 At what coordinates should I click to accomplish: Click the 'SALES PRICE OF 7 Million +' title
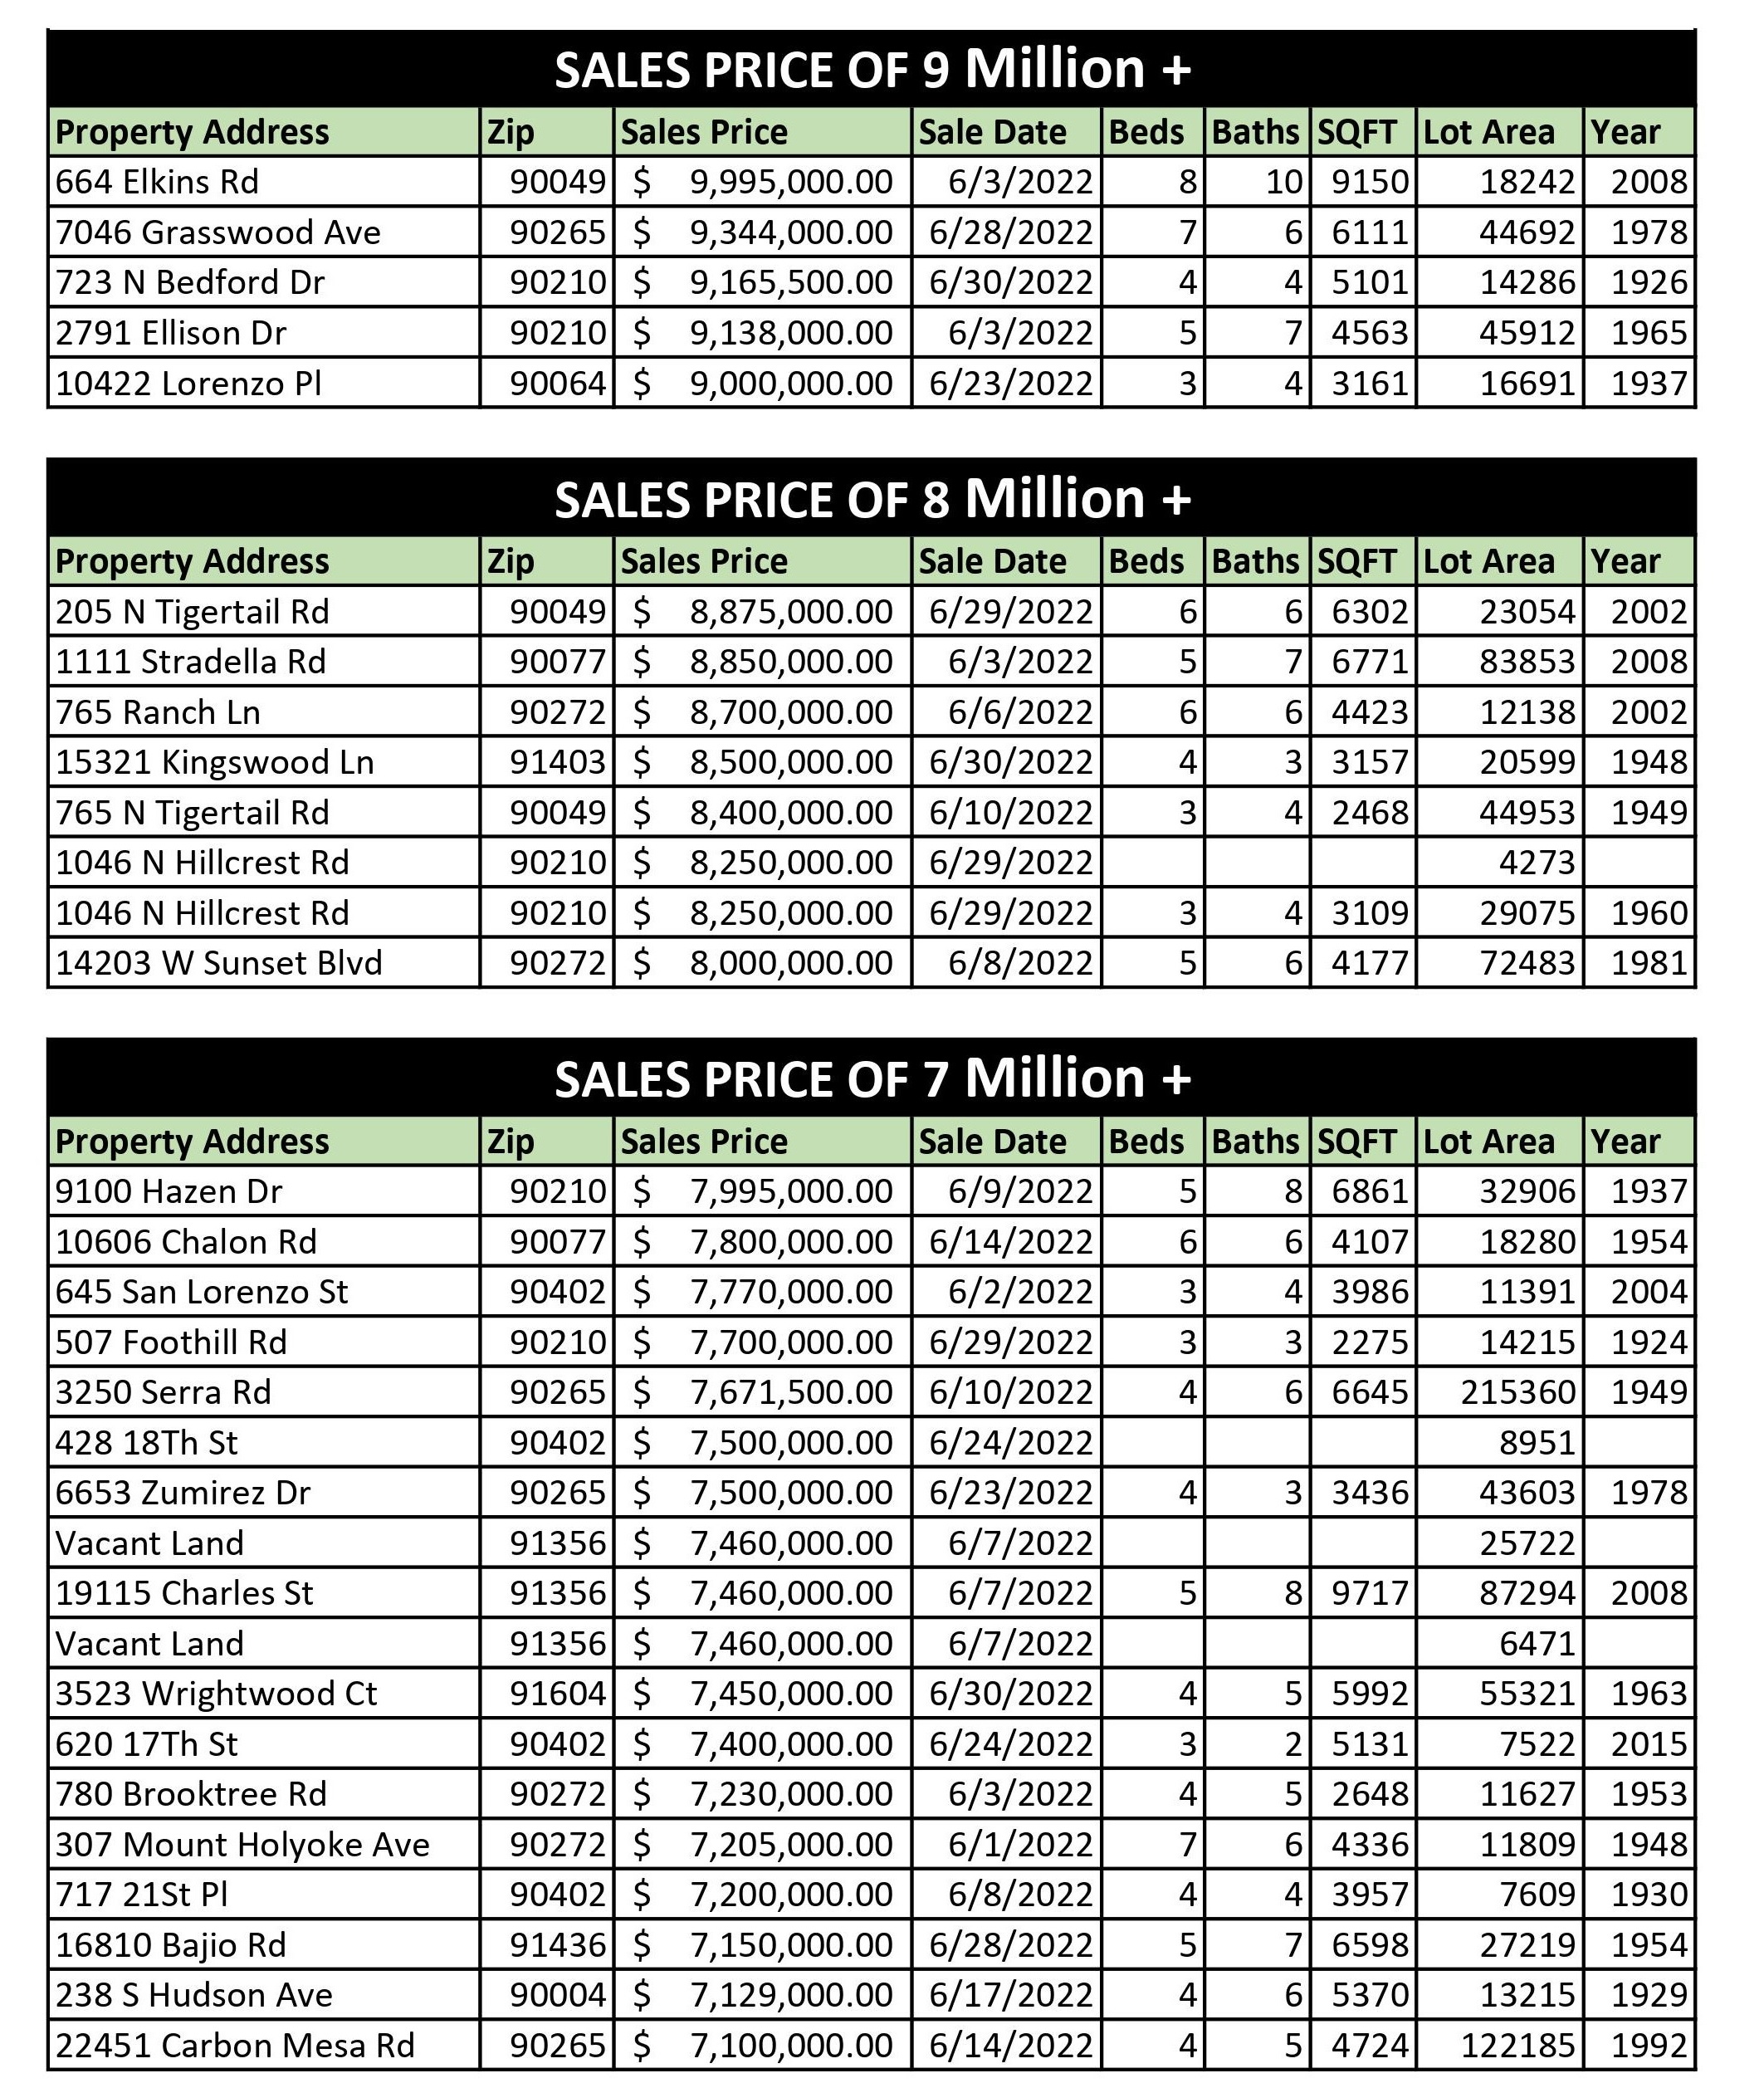pos(872,1079)
